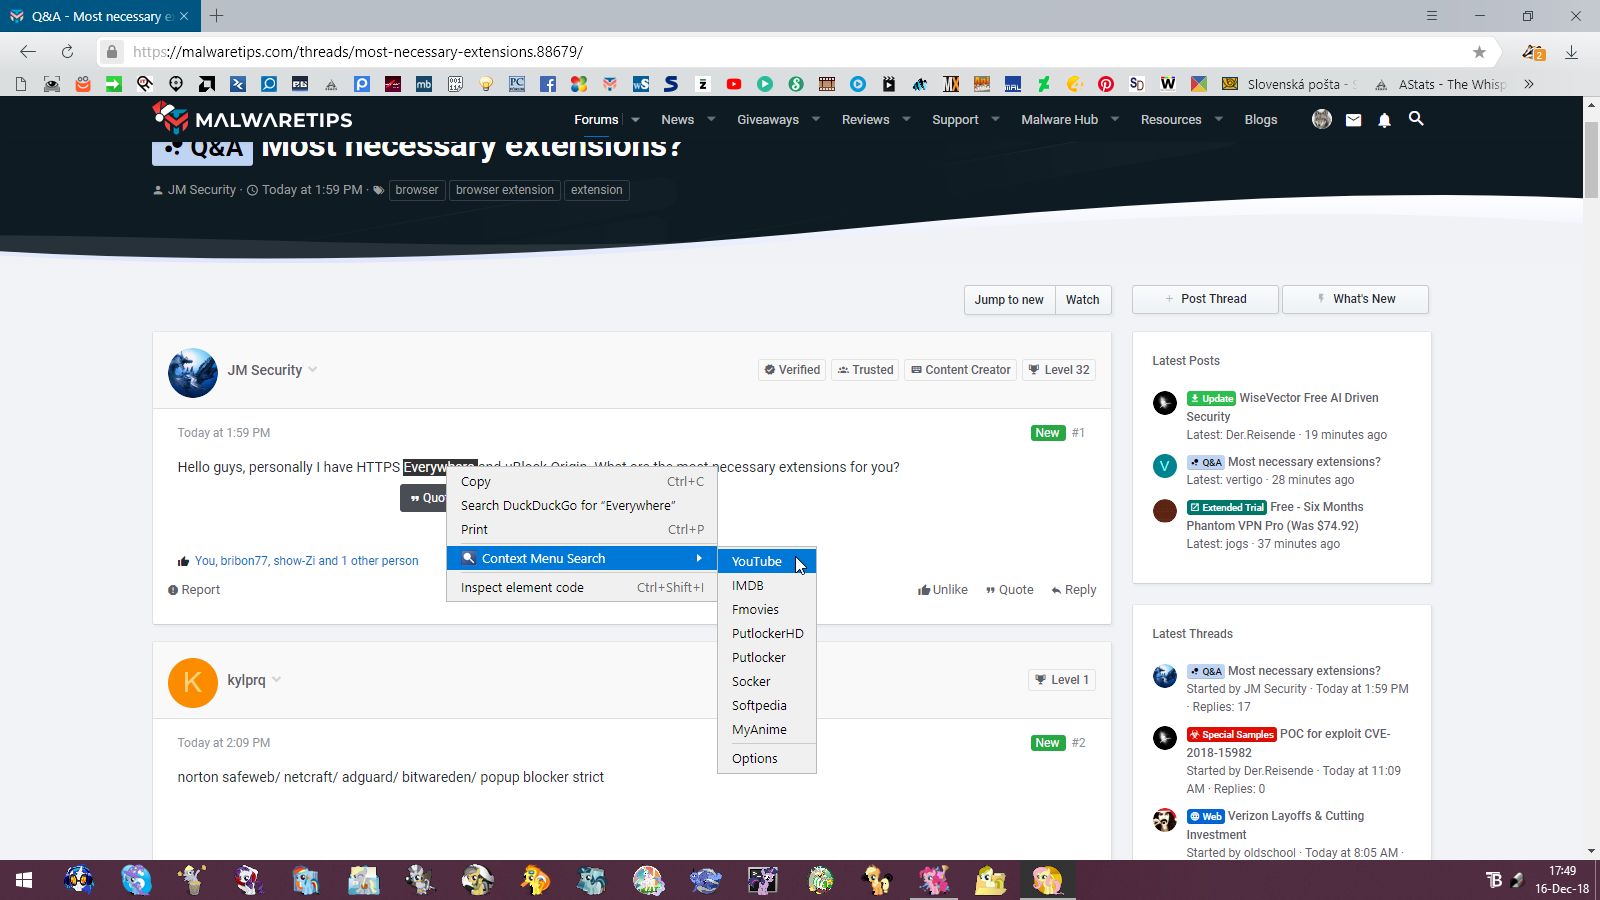This screenshot has height=900, width=1600.
Task: Pick YouTube in the Context Menu Search submenu
Action: pos(767,561)
